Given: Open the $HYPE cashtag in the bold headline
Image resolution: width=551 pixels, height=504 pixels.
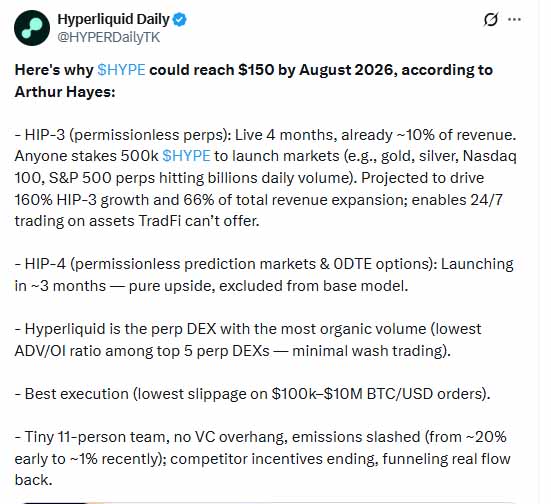Looking at the screenshot, I should point(121,70).
